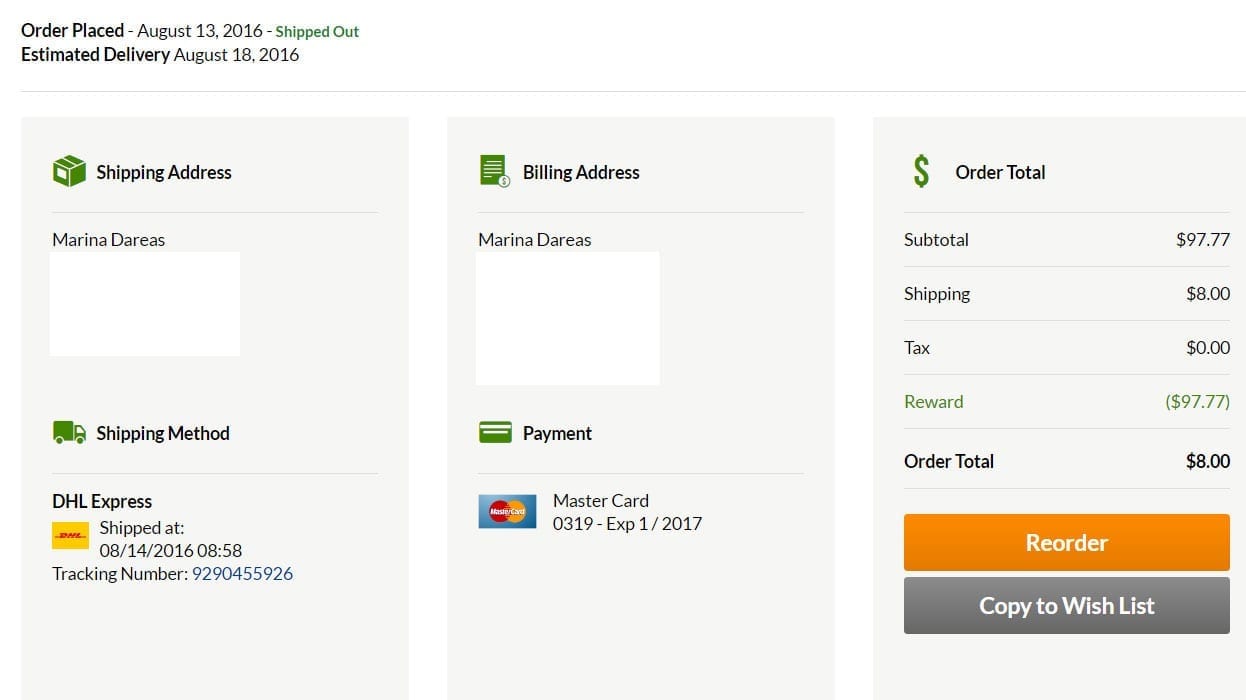Screen dimensions: 1246x700
Task: Click the green Shipped Out status
Action: coord(317,31)
